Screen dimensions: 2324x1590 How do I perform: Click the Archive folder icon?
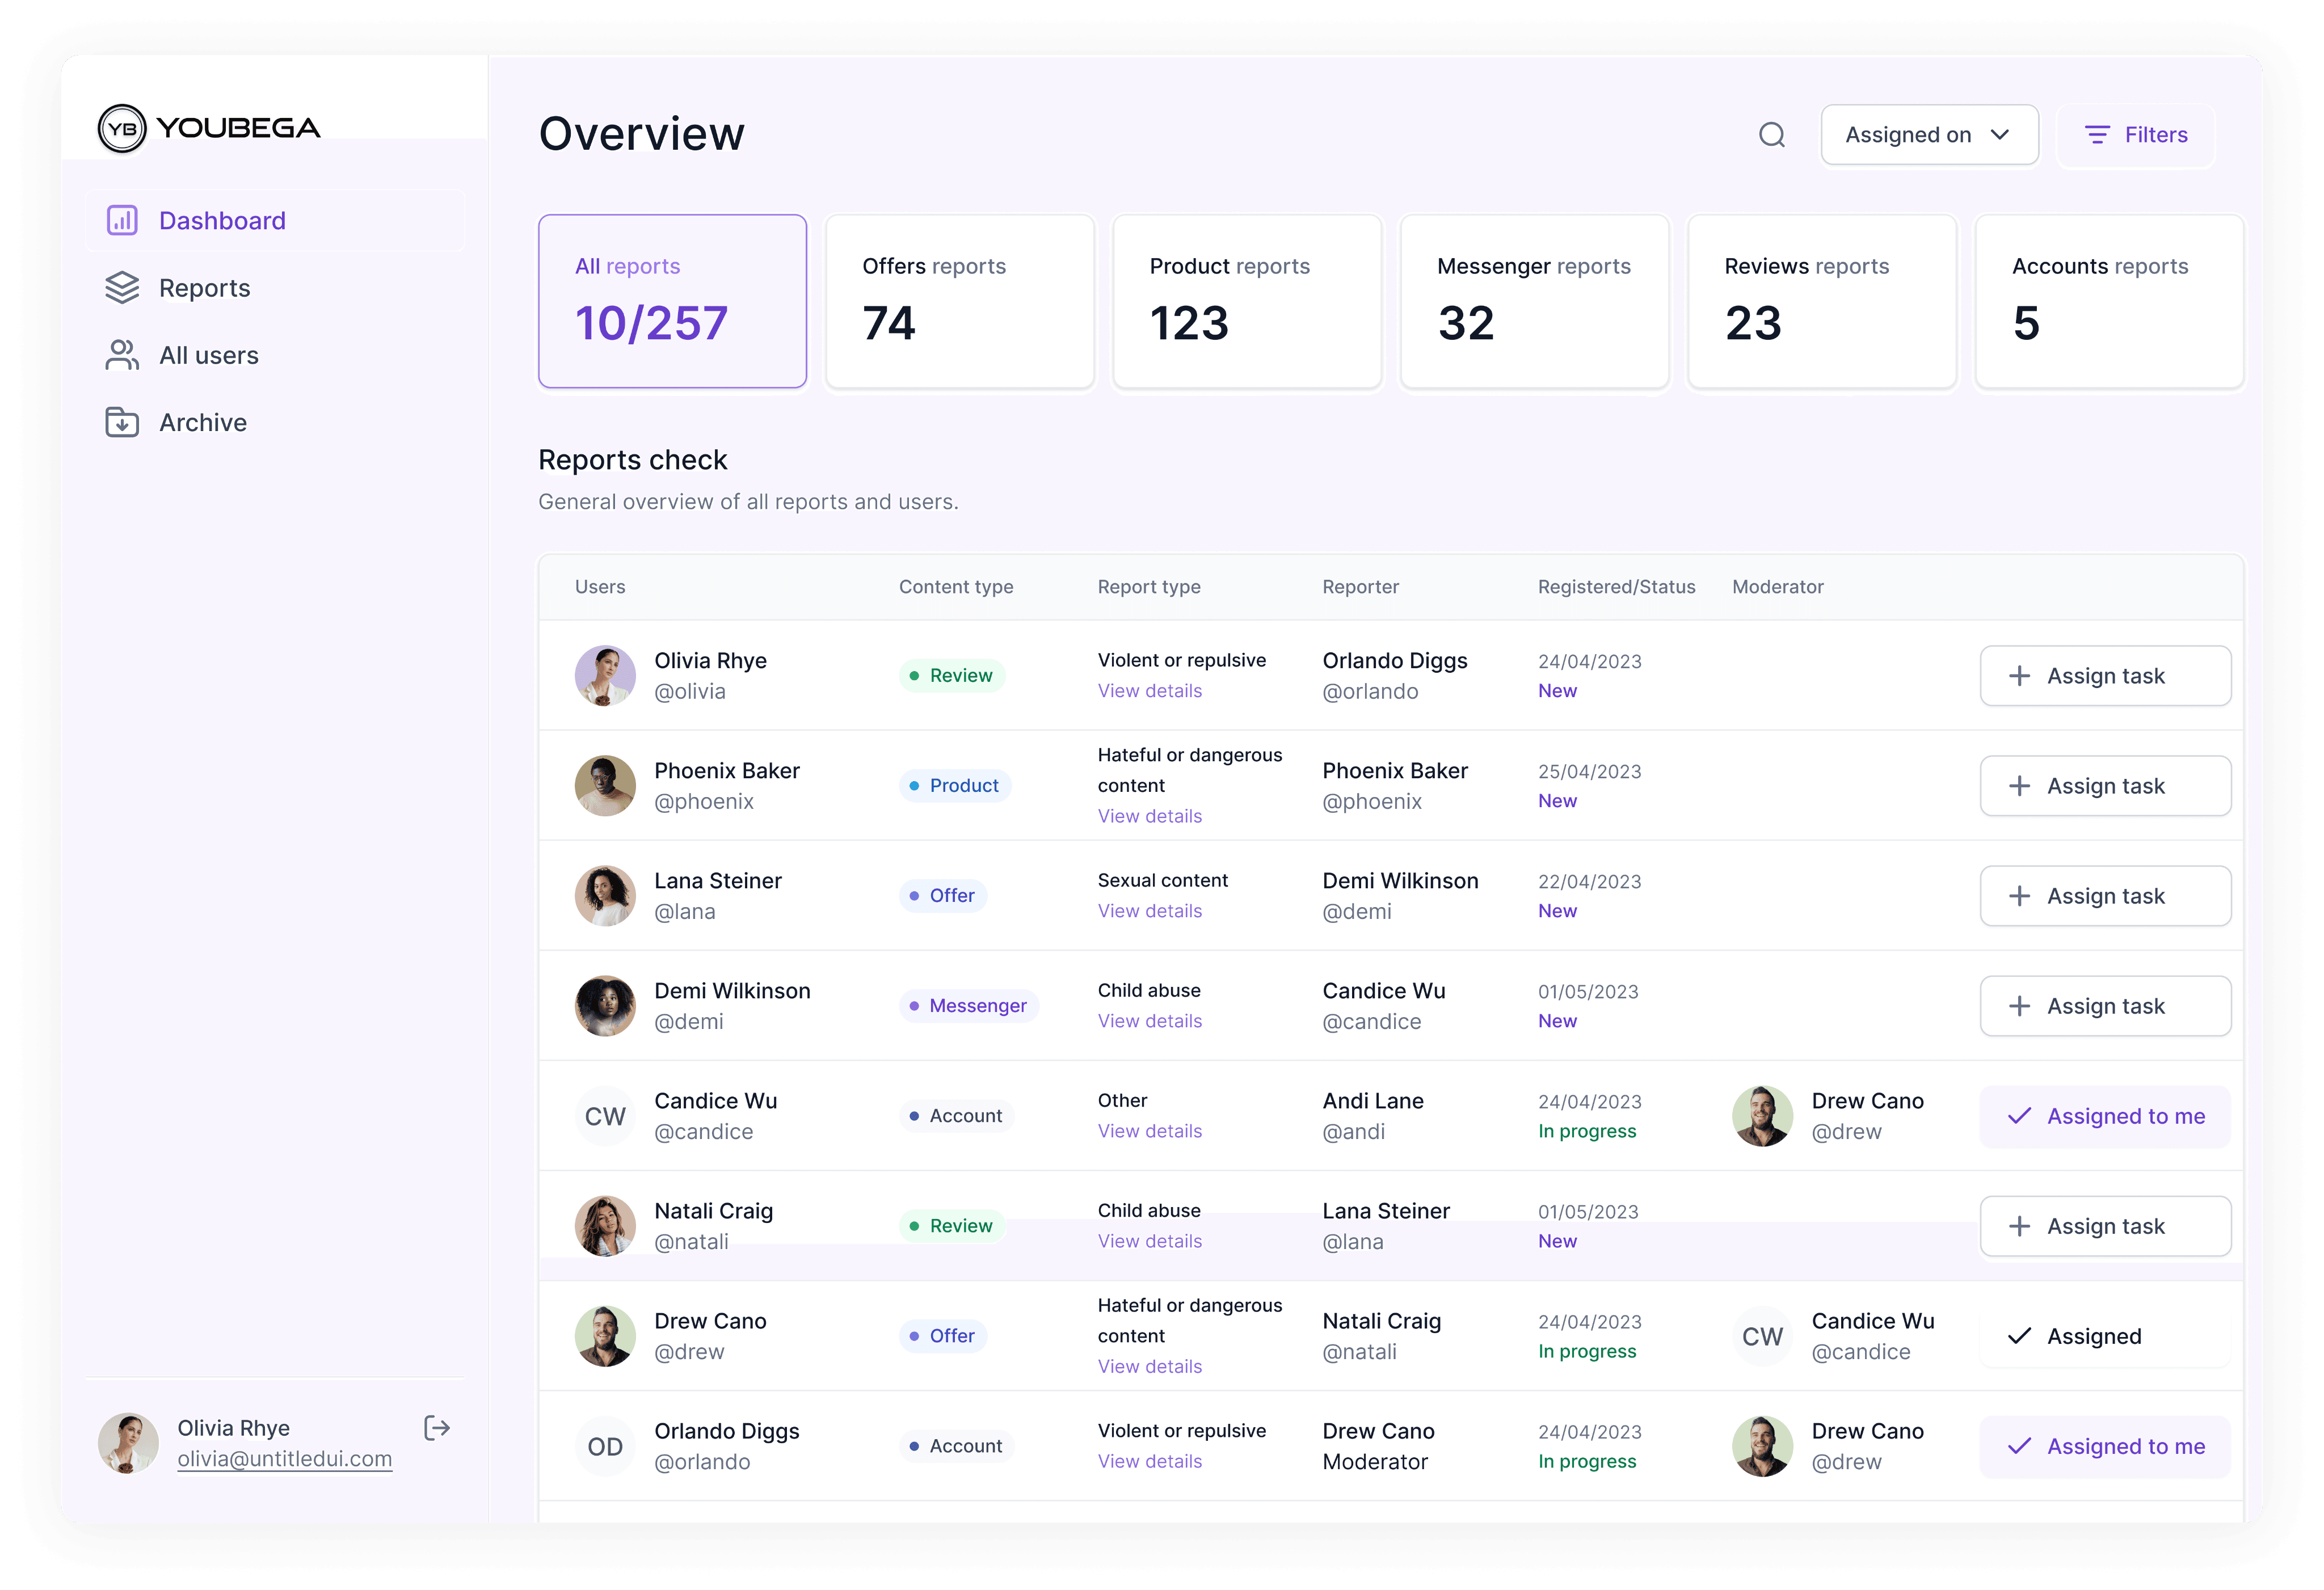tap(122, 422)
